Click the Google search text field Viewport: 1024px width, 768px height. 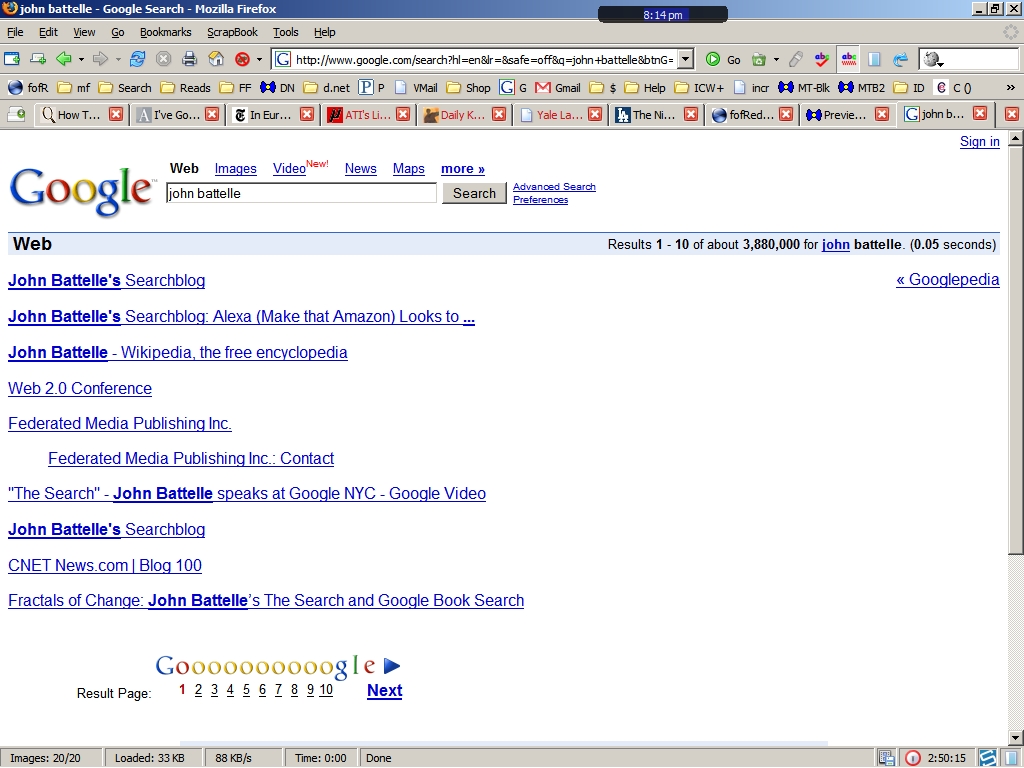[301, 193]
